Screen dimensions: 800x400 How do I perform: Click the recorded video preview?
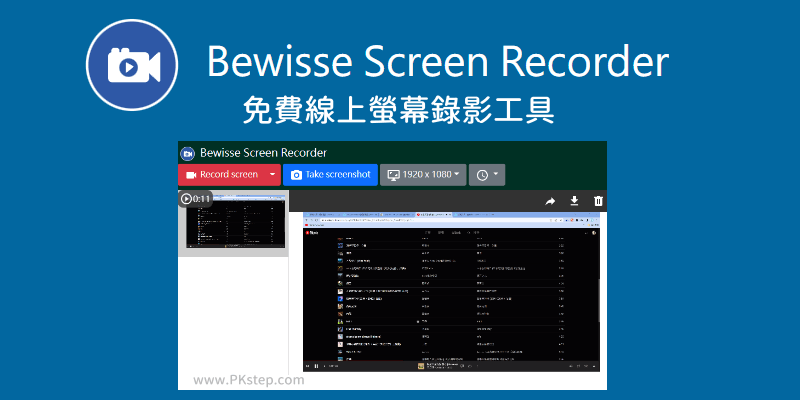click(x=452, y=292)
